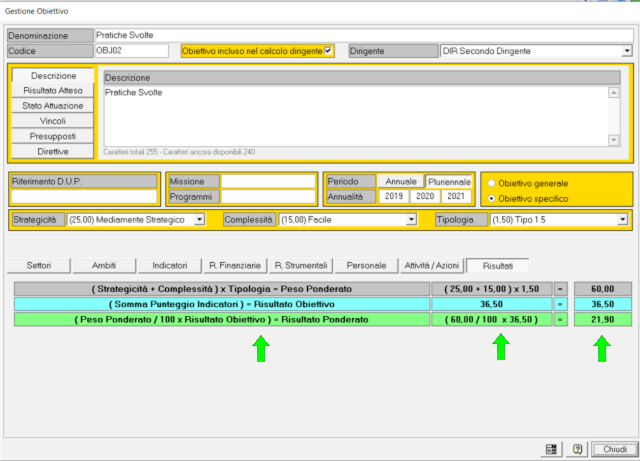
Task: Expand the Dirigente dropdown
Action: tap(627, 50)
